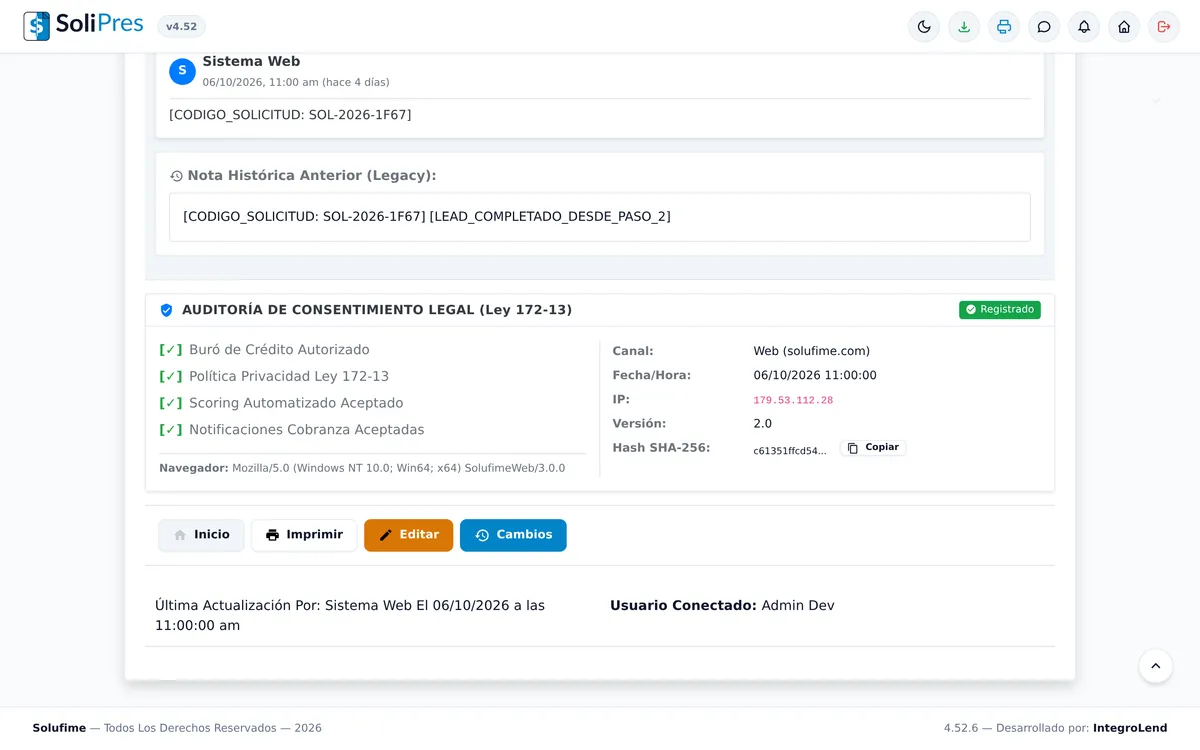Click the Sistema Web avatar circle
The image size is (1200, 750).
coord(182,71)
